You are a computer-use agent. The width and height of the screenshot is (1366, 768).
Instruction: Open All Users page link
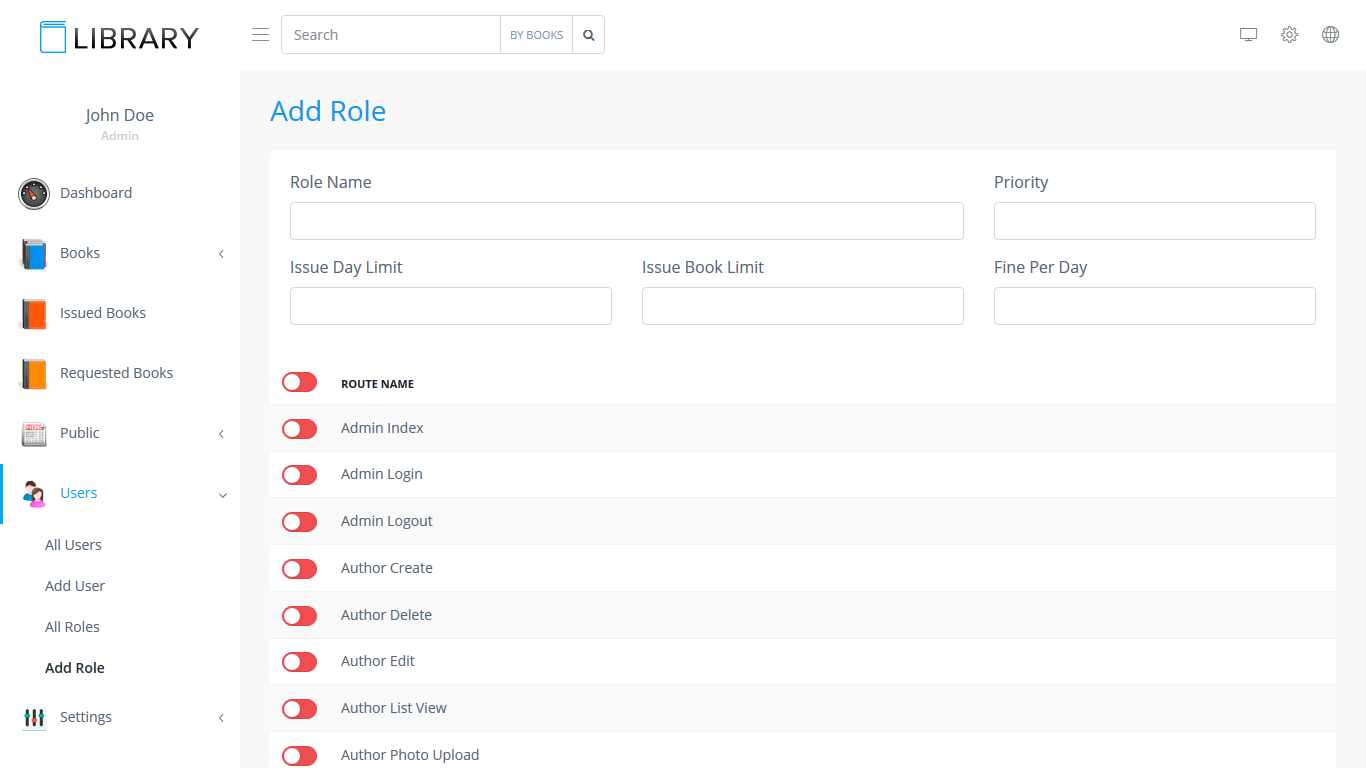pyautogui.click(x=73, y=545)
